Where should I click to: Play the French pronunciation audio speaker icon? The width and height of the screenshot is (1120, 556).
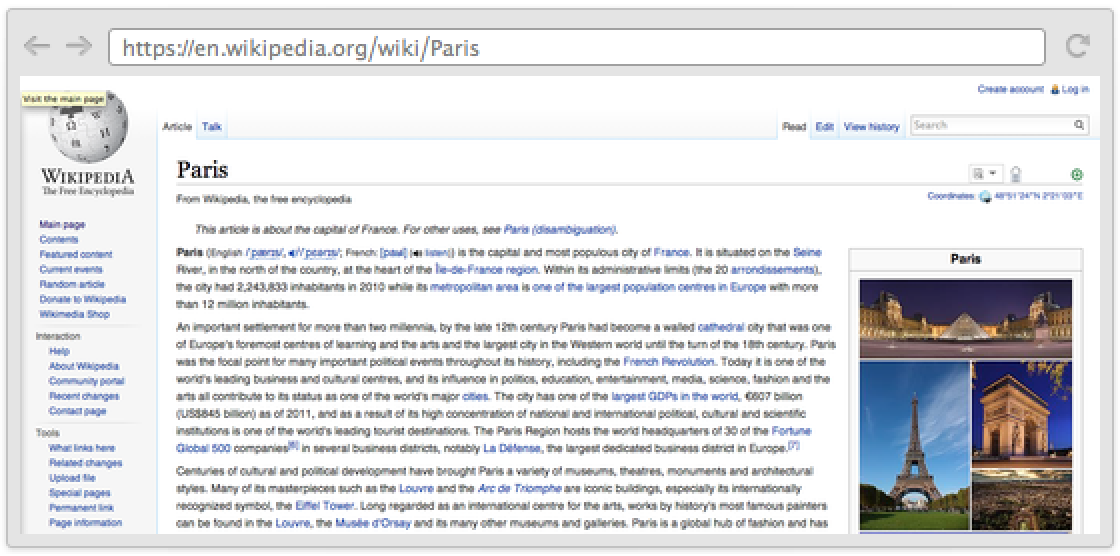point(416,253)
